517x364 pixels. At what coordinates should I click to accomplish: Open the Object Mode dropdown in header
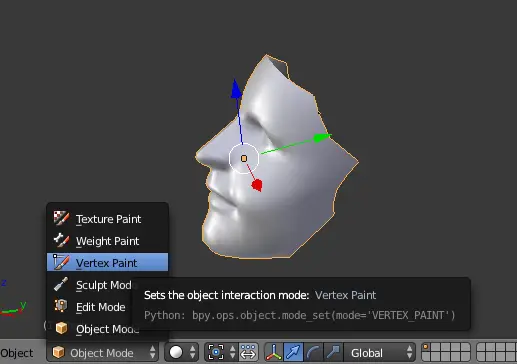tap(103, 352)
